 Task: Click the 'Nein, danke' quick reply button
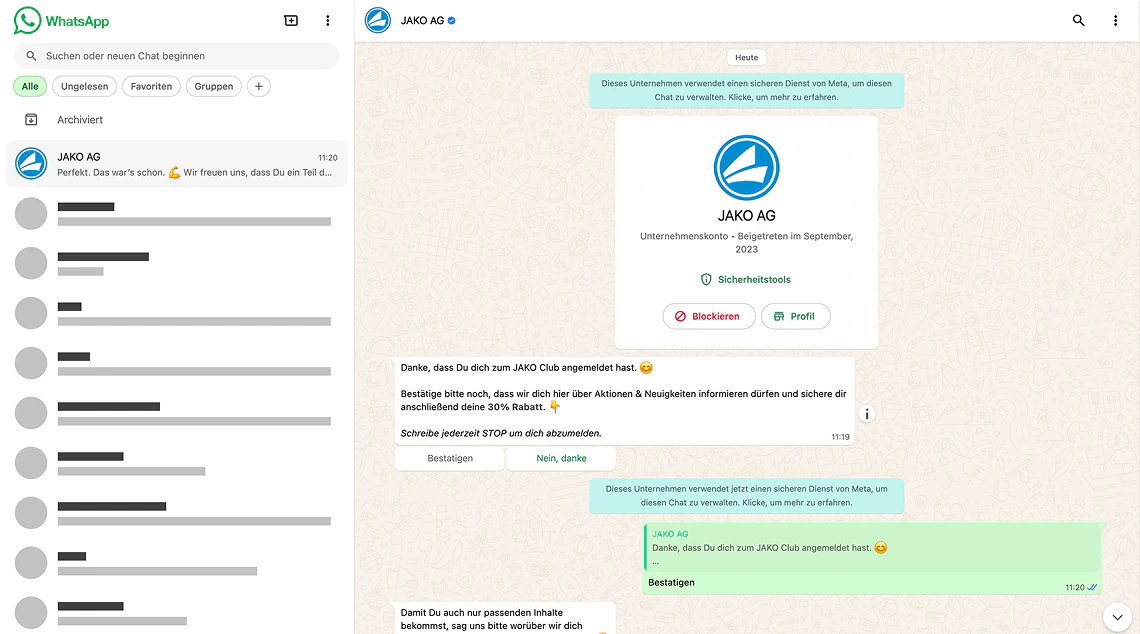click(x=561, y=458)
